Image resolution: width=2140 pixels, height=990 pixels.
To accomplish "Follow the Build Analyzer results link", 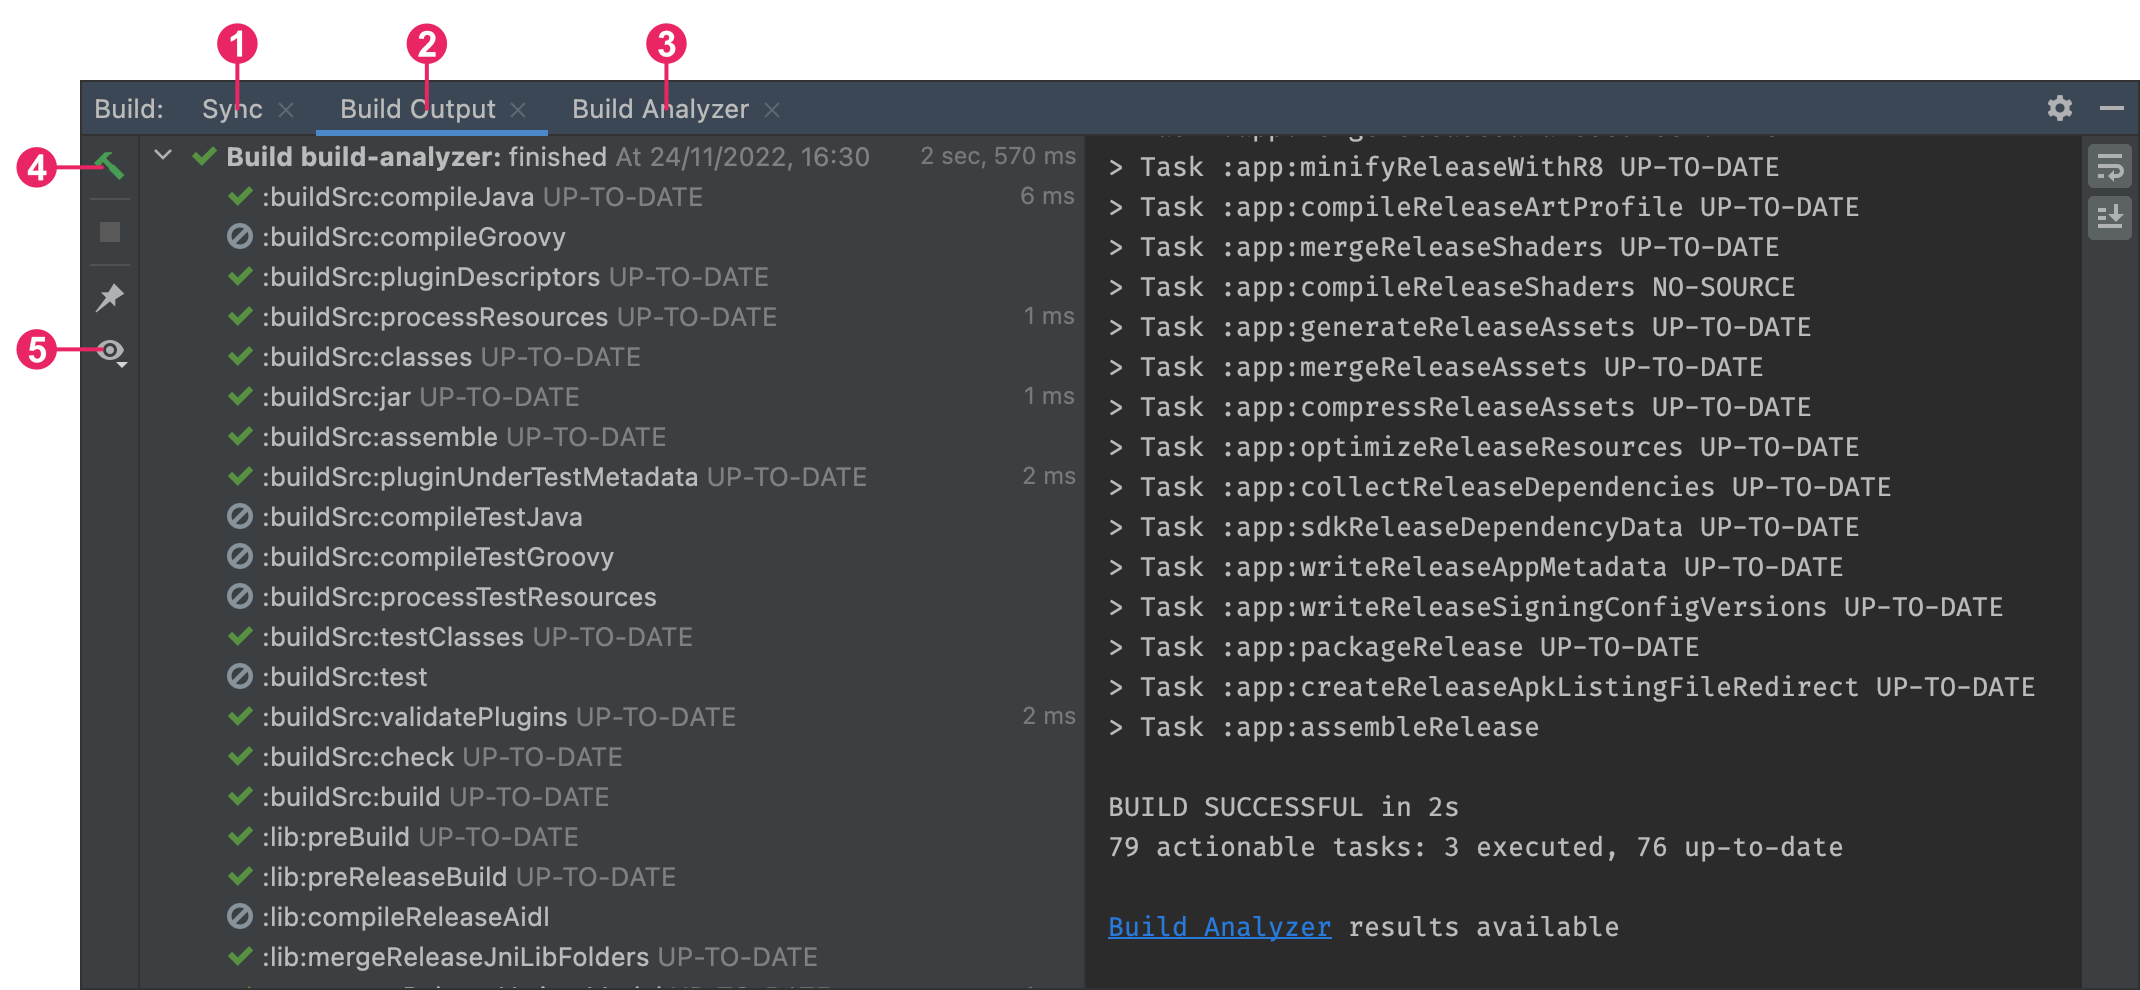I will (x=1219, y=927).
